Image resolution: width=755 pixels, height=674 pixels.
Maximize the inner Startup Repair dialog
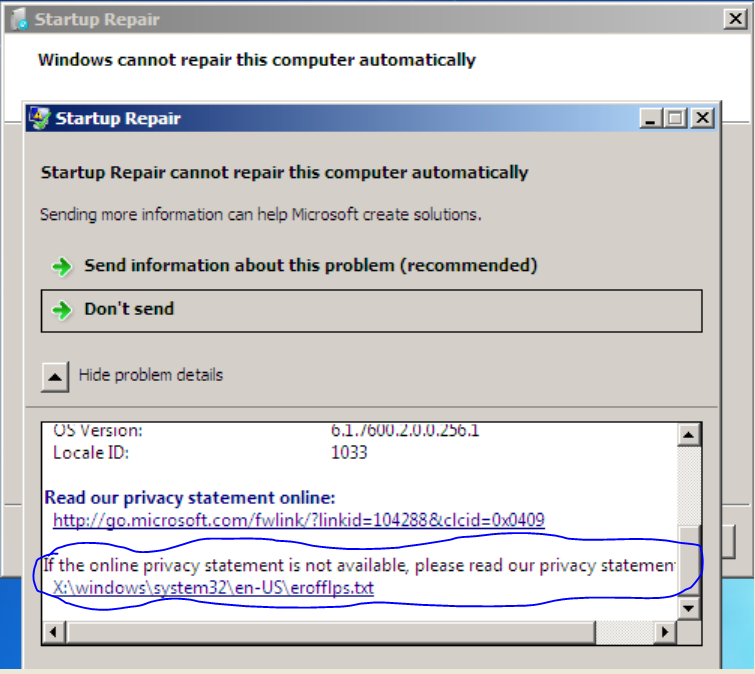pos(675,118)
